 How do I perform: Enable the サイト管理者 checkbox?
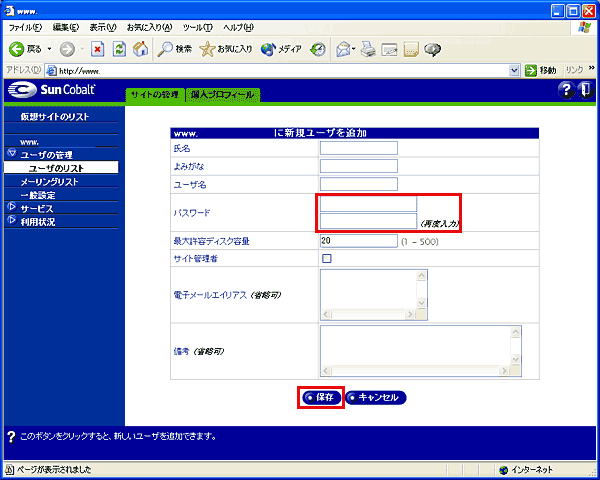tap(326, 258)
